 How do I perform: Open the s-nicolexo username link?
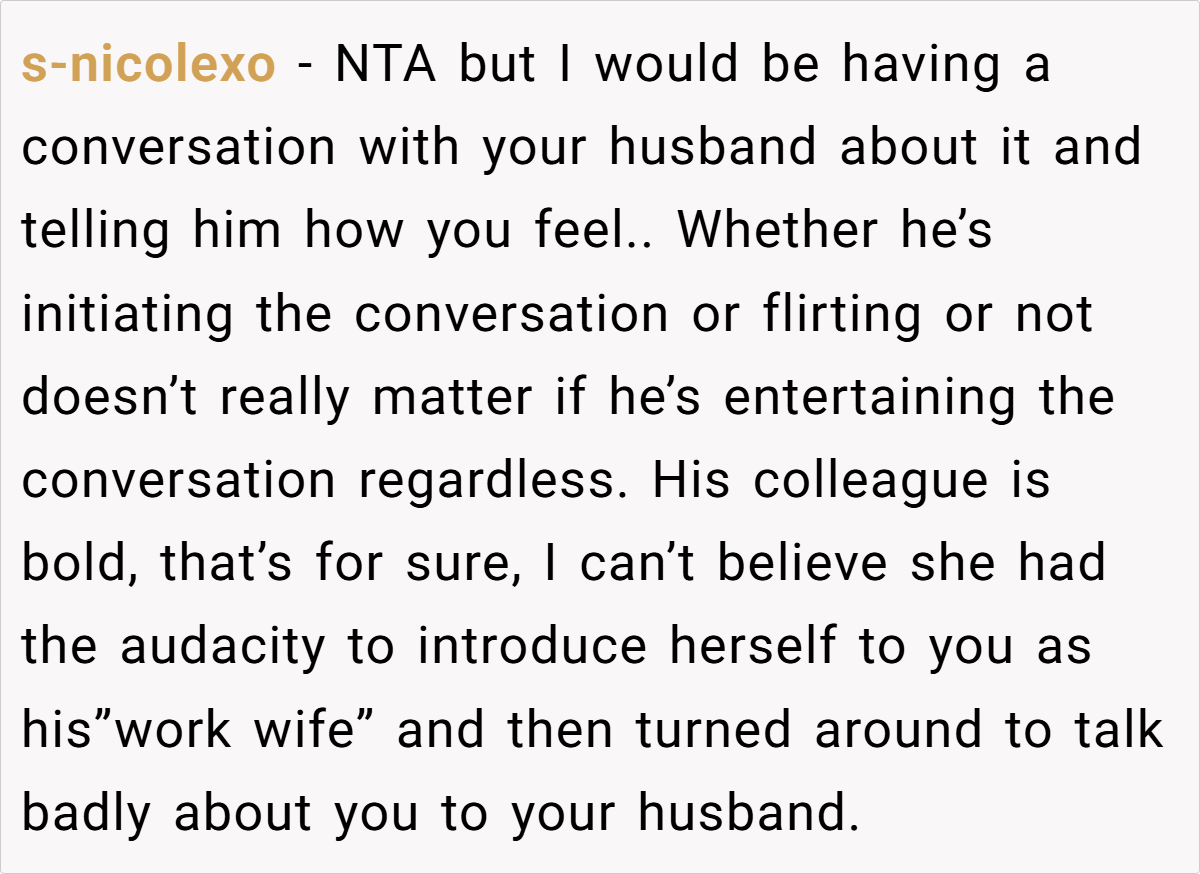coord(148,65)
